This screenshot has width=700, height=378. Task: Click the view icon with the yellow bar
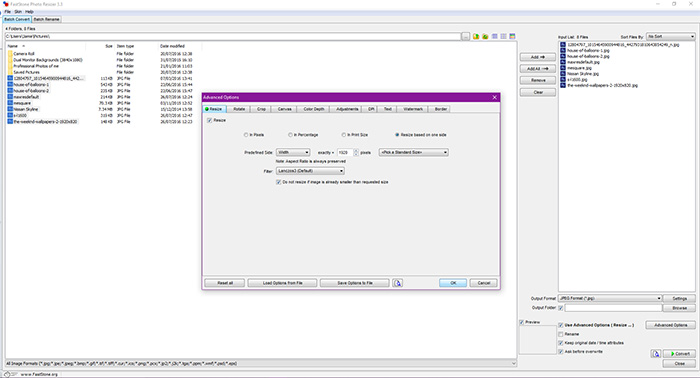512,36
